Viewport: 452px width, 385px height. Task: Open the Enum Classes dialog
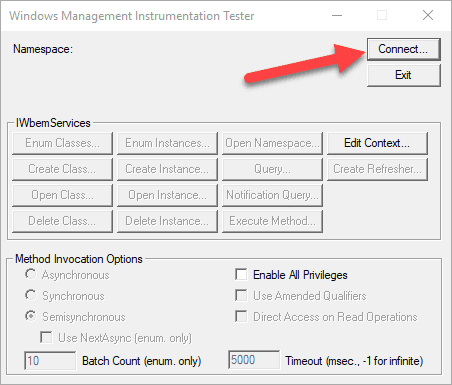[x=62, y=143]
